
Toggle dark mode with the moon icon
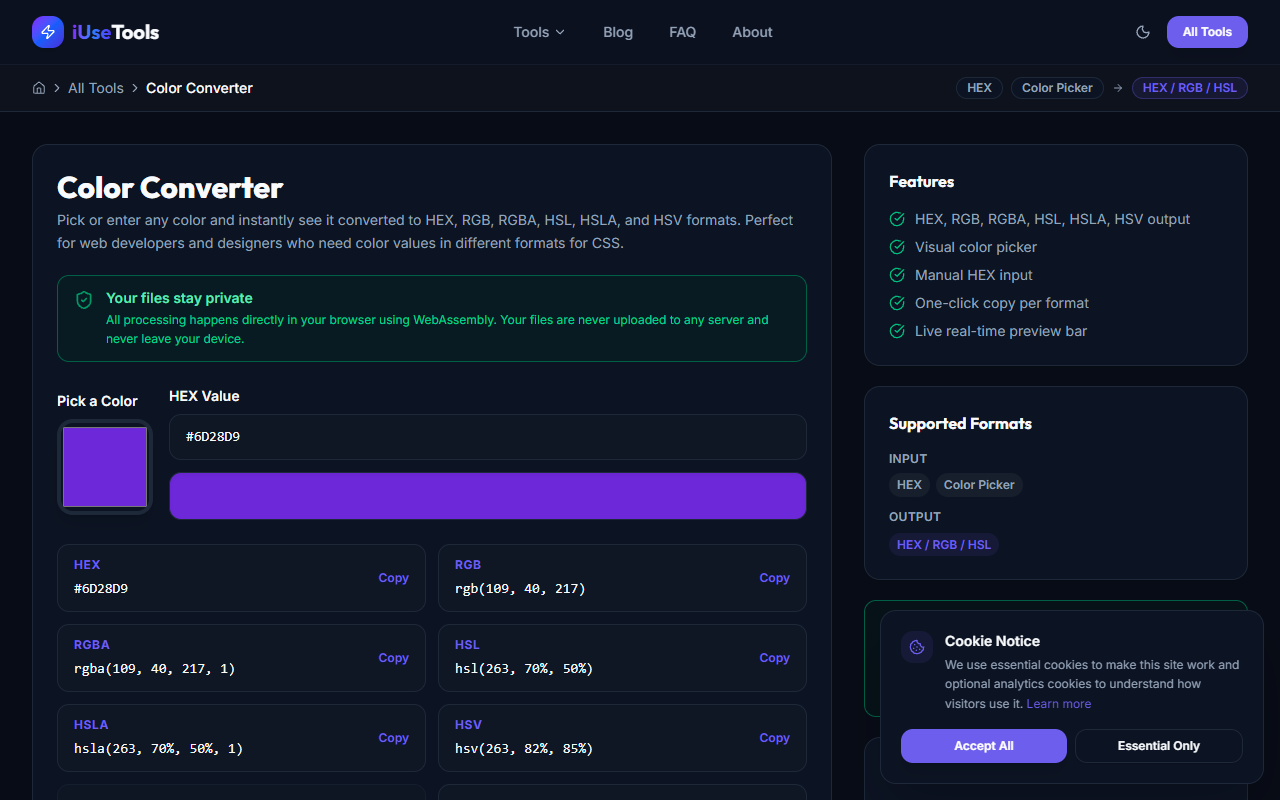point(1143,32)
